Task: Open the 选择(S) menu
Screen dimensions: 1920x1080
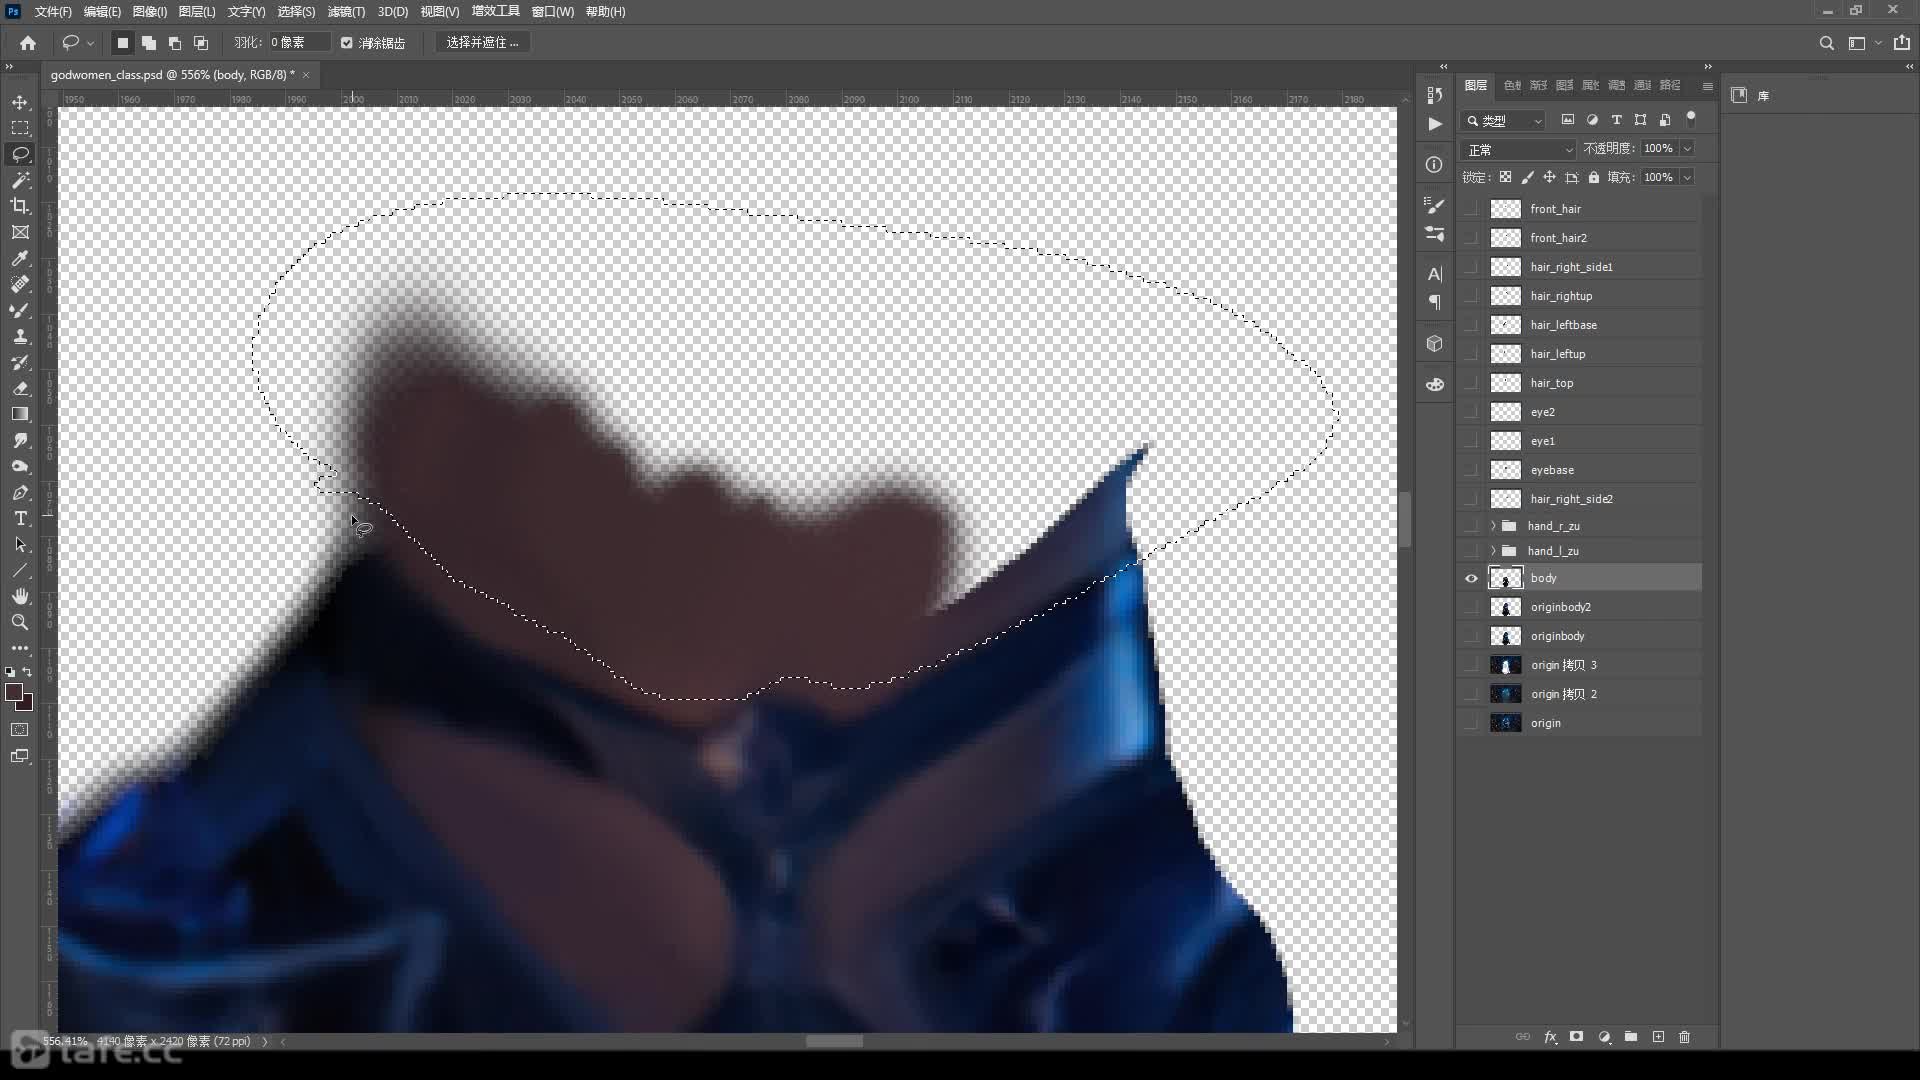Action: [296, 11]
